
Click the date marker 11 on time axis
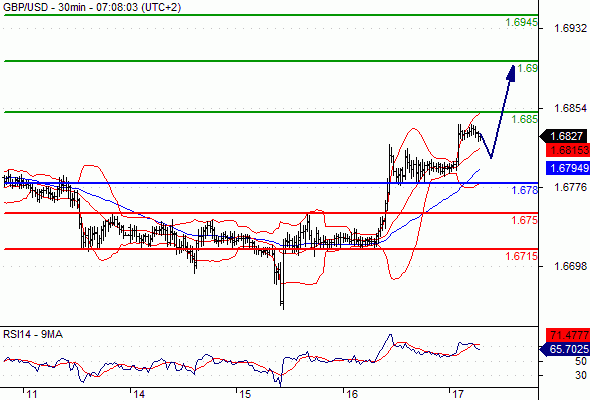pyautogui.click(x=32, y=394)
